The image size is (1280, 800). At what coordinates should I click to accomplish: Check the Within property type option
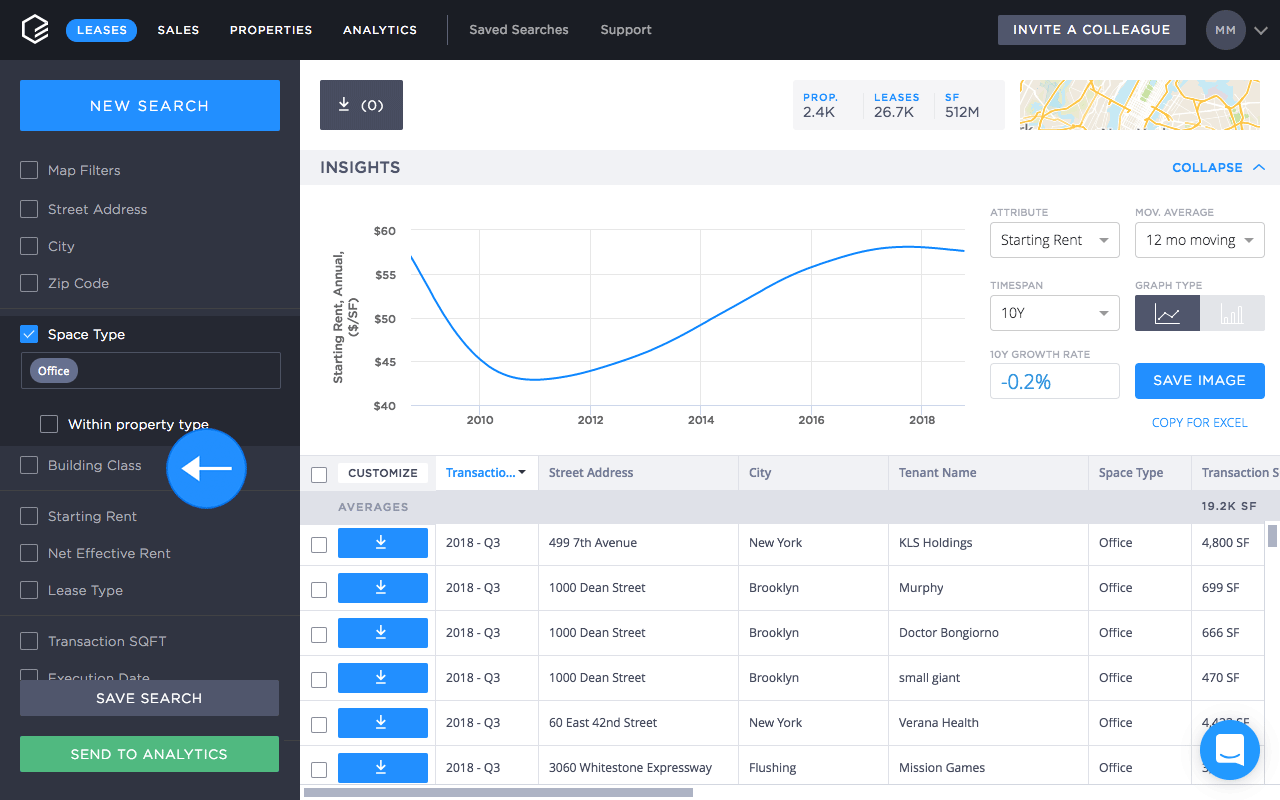point(49,424)
